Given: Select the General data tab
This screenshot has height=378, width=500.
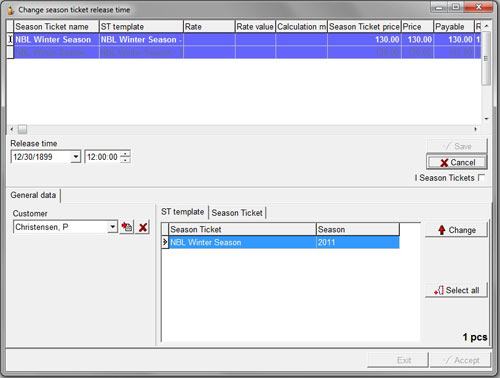Looking at the screenshot, I should (33, 195).
